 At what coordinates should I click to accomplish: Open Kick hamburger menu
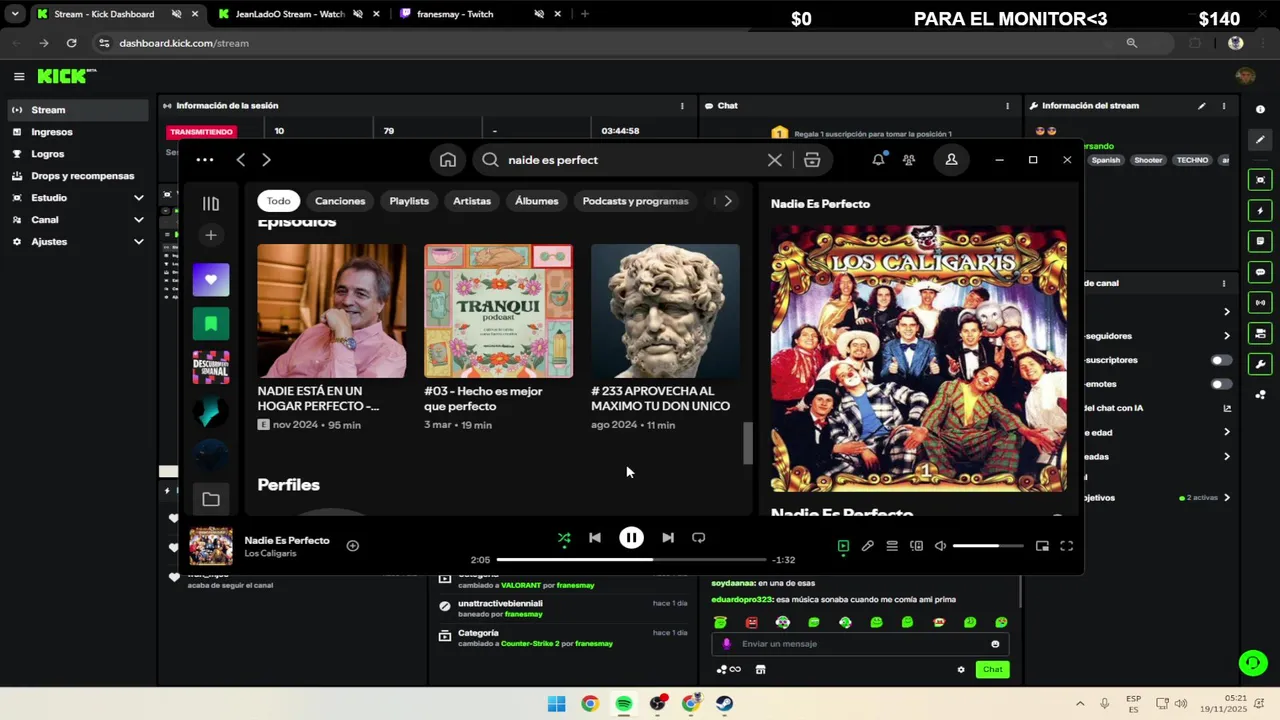pos(19,76)
